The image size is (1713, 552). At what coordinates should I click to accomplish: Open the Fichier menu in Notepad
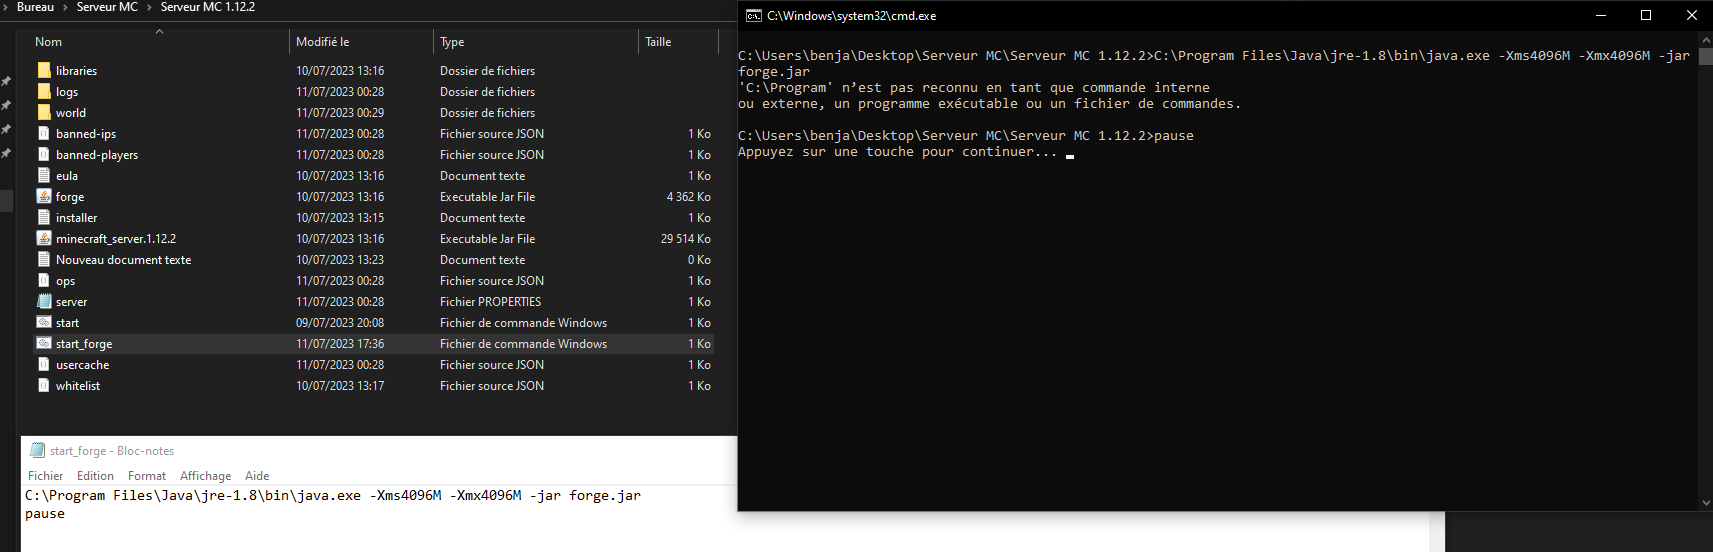[x=45, y=476]
